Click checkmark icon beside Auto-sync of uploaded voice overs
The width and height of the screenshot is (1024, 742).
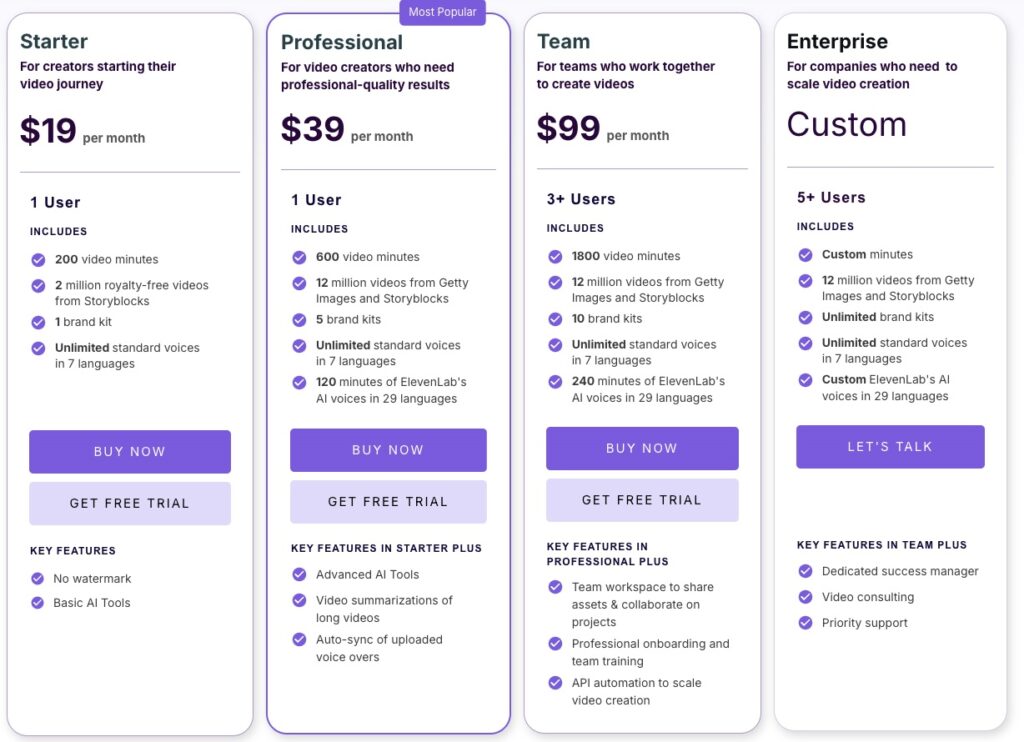(x=299, y=640)
